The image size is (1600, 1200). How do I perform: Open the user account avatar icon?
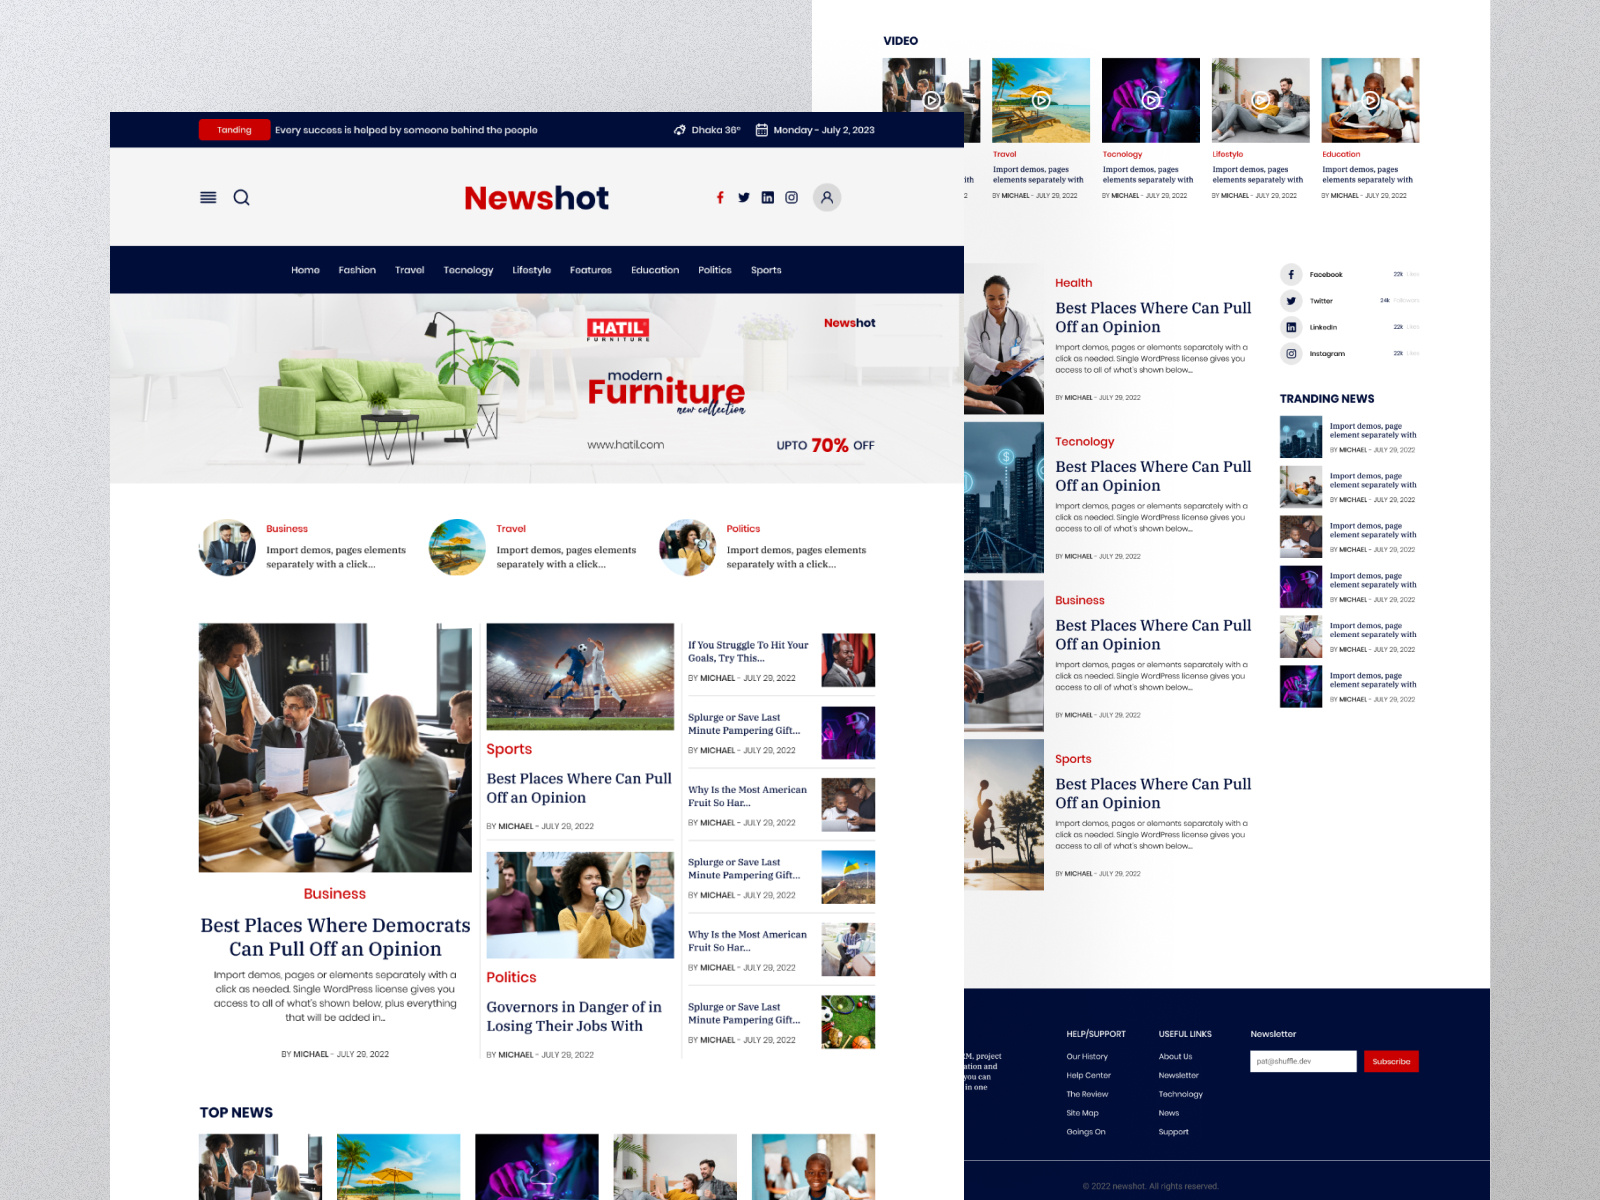827,198
